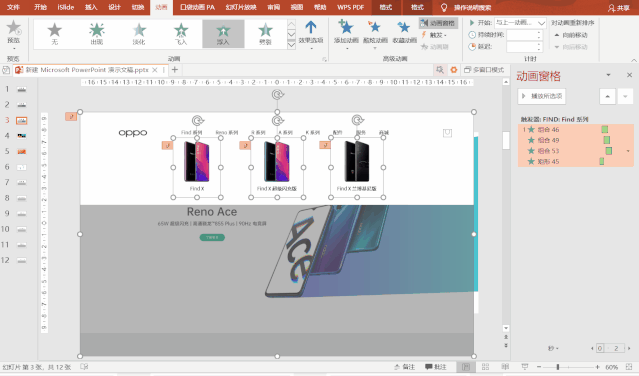Viewport: 639px width, 376px height.
Task: Open the 幻灯片放映 slideshow tab
Action: click(x=241, y=7)
